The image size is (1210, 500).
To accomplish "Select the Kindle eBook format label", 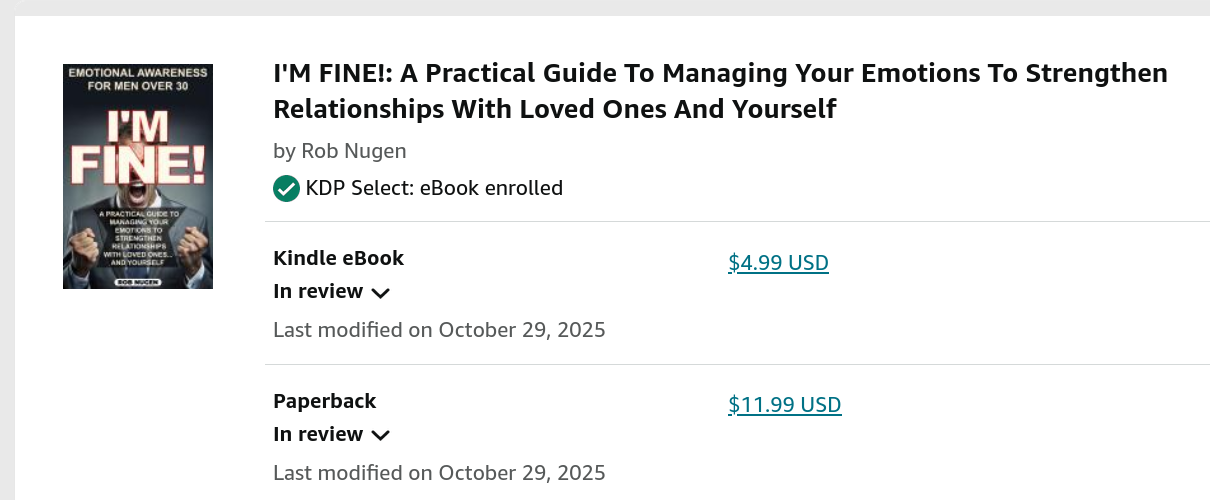I will (338, 258).
